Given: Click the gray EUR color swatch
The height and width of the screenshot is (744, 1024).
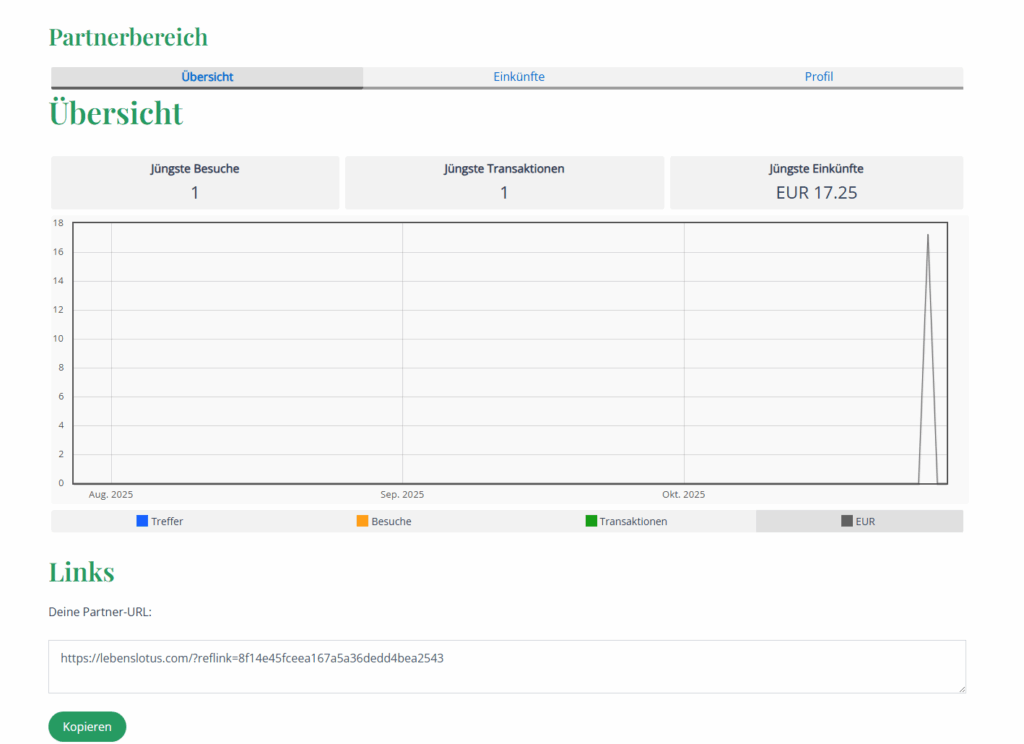Looking at the screenshot, I should point(847,521).
